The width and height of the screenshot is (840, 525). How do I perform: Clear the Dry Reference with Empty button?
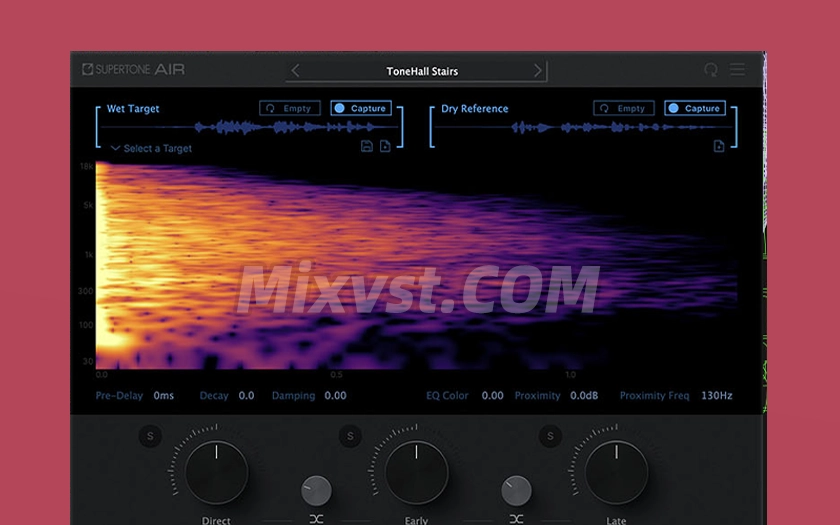624,108
